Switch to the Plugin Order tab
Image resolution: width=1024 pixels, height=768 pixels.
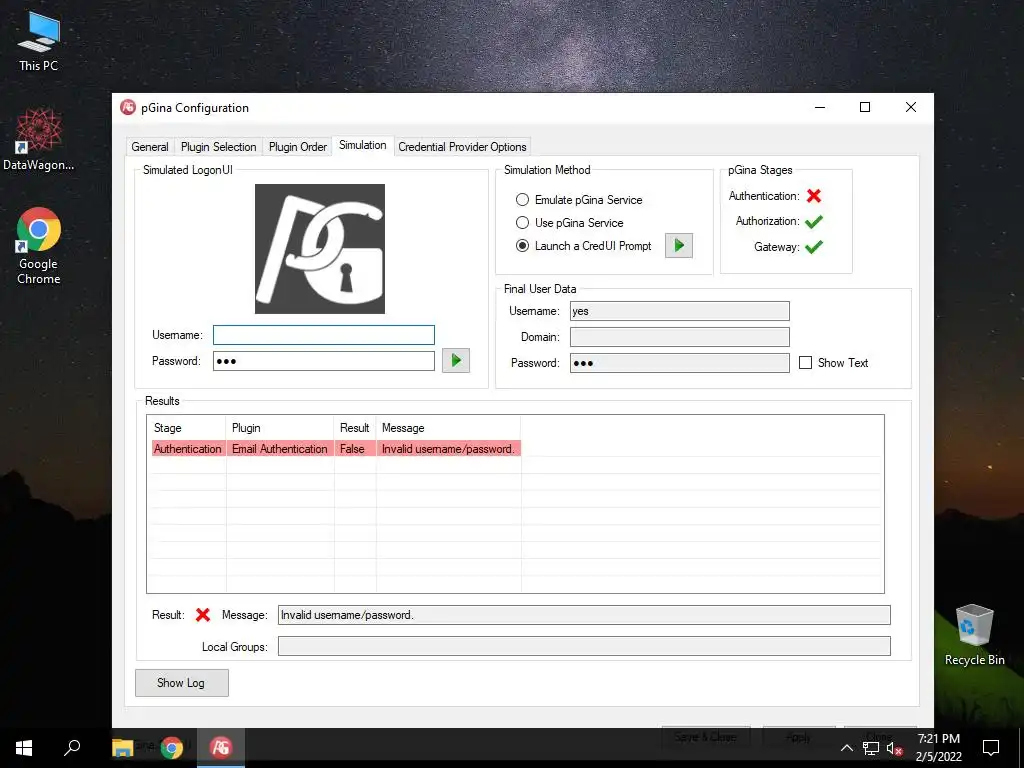coord(298,147)
